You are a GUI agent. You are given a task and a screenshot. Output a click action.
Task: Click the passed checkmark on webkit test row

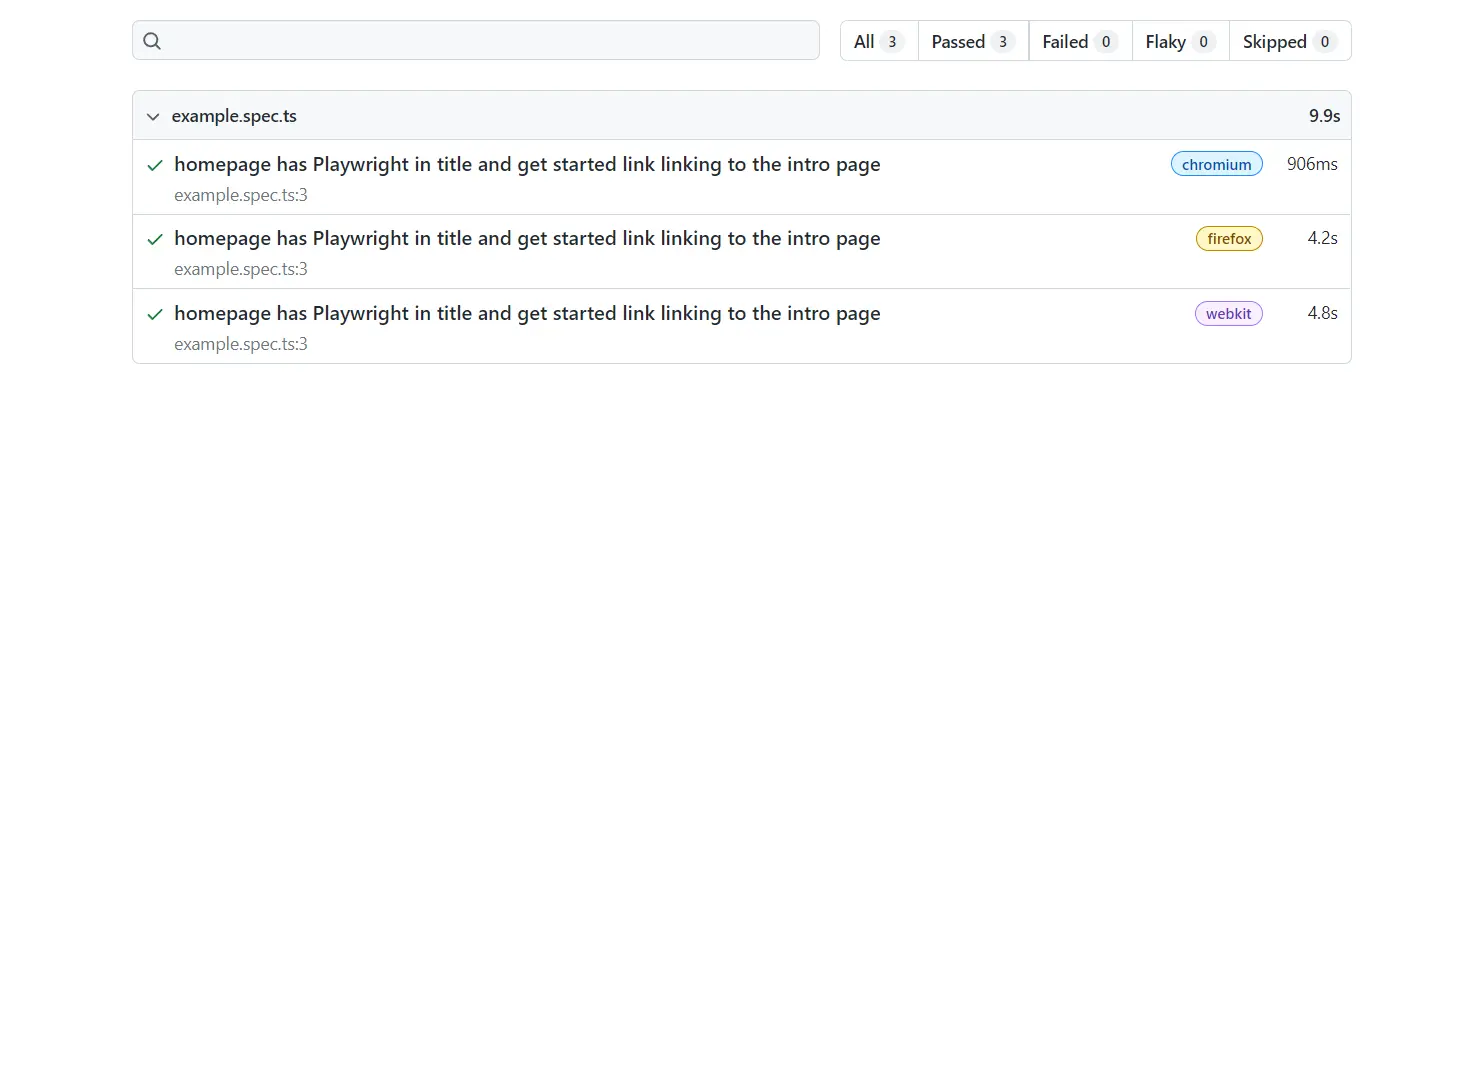(155, 314)
